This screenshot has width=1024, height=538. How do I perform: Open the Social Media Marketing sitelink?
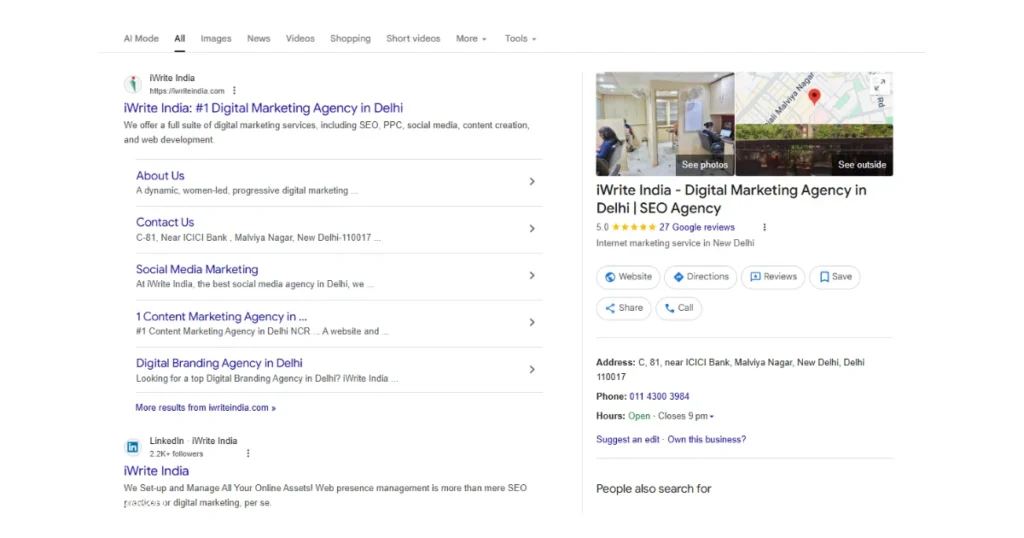(x=197, y=269)
